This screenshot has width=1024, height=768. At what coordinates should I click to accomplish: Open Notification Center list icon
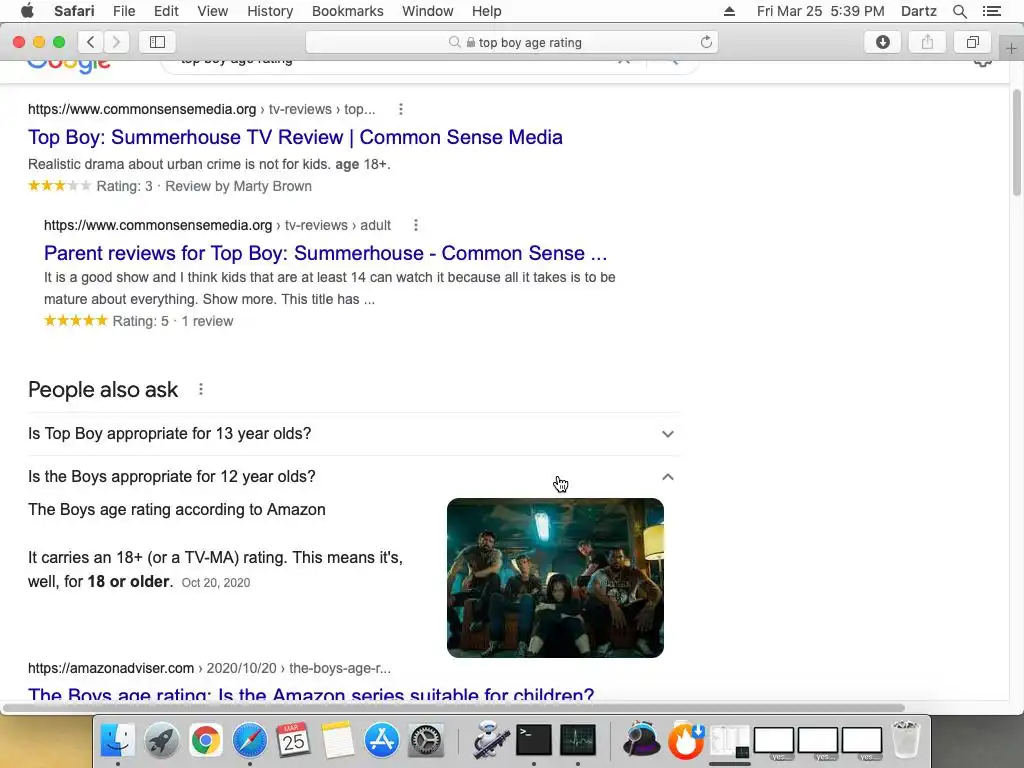(x=992, y=11)
